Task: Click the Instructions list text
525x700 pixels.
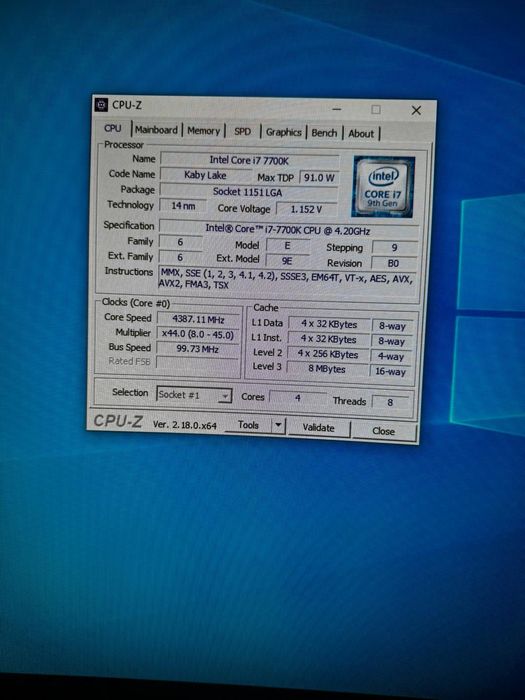Action: [x=287, y=280]
